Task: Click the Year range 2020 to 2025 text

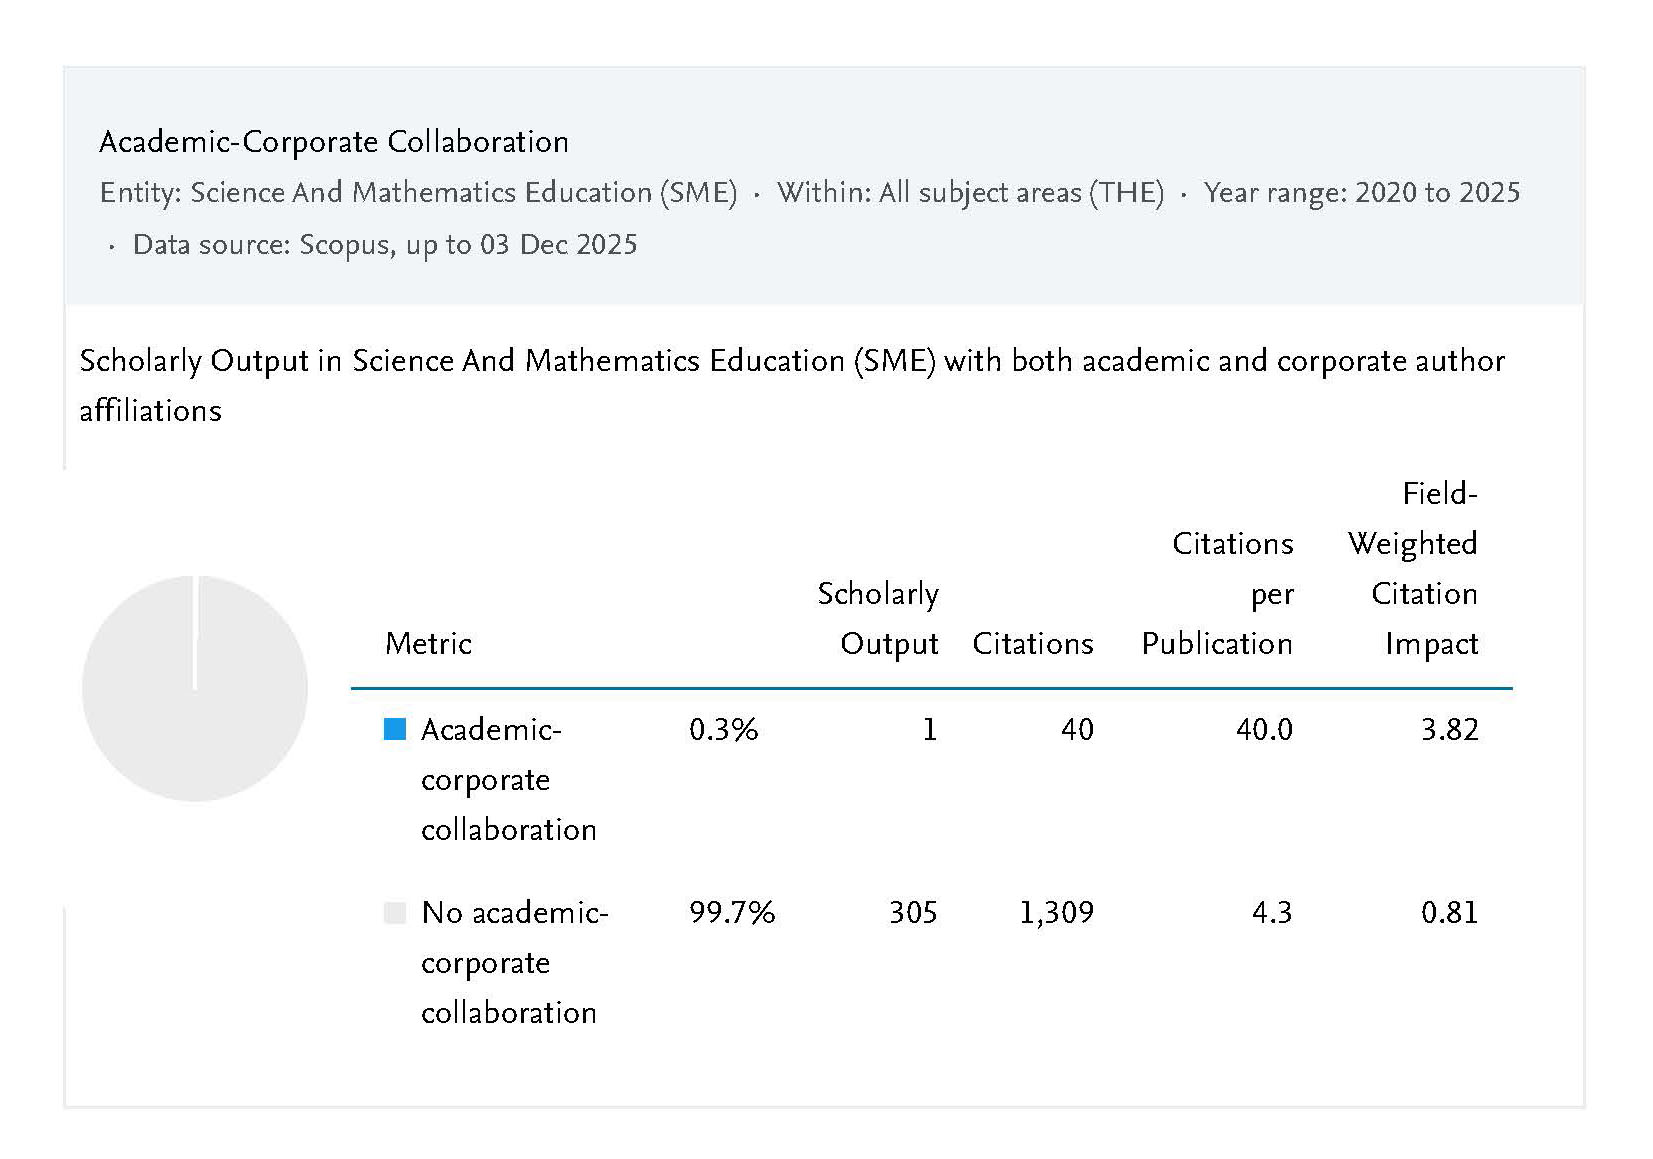Action: click(x=1361, y=192)
